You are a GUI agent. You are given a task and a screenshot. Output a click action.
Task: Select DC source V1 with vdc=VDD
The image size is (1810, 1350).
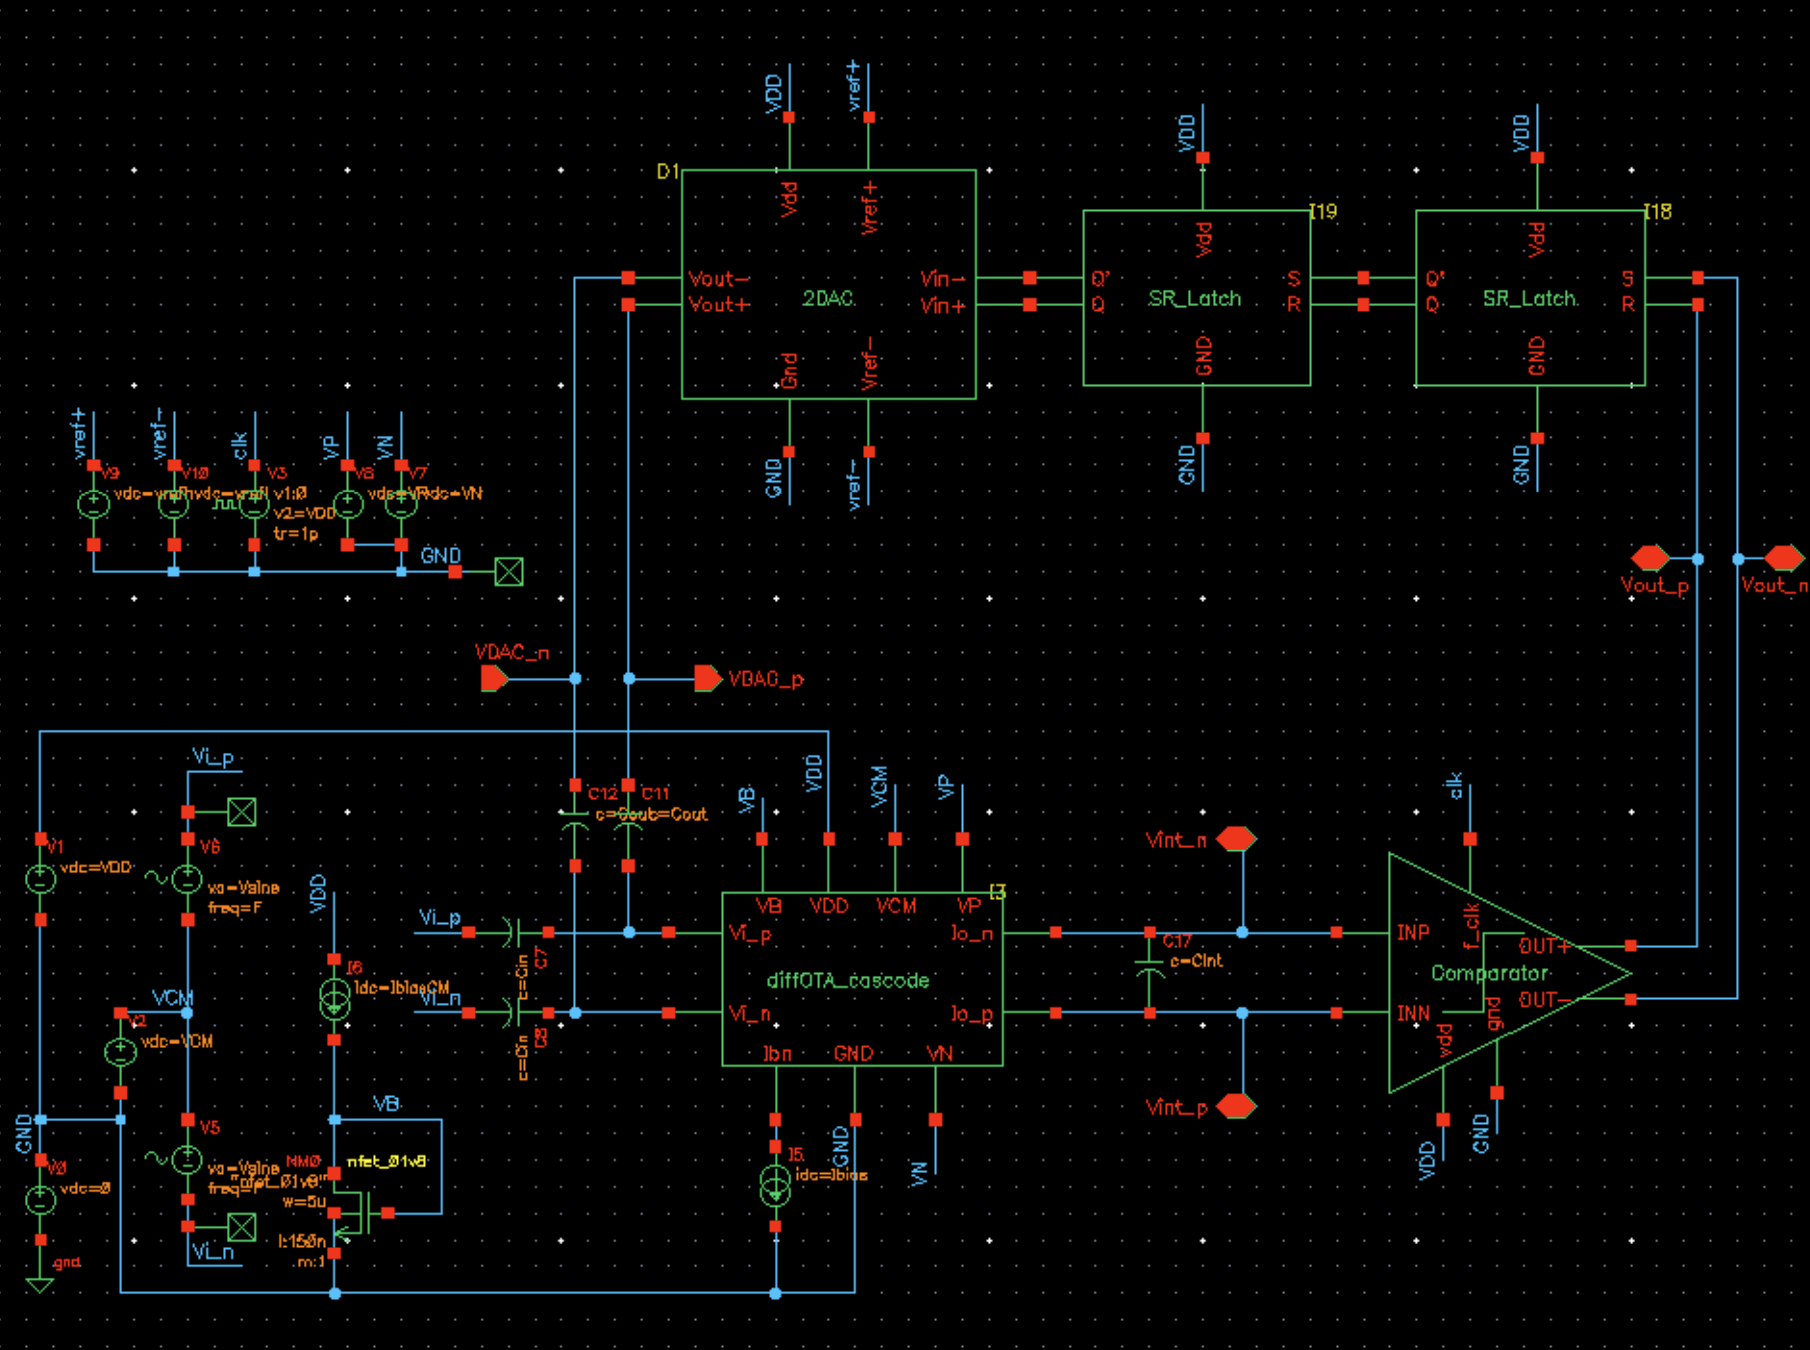click(x=40, y=879)
